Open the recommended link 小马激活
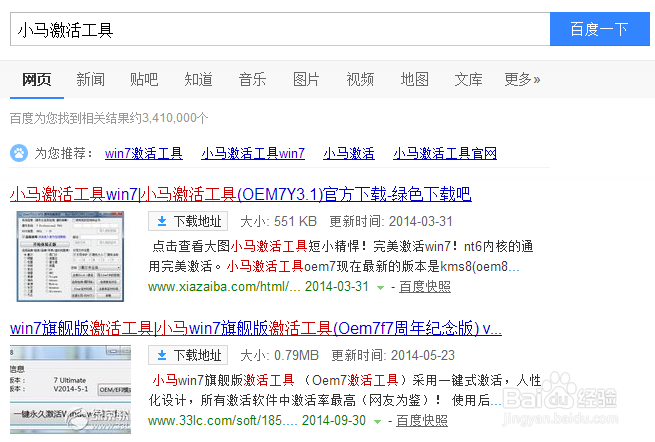655x442 pixels. click(349, 153)
